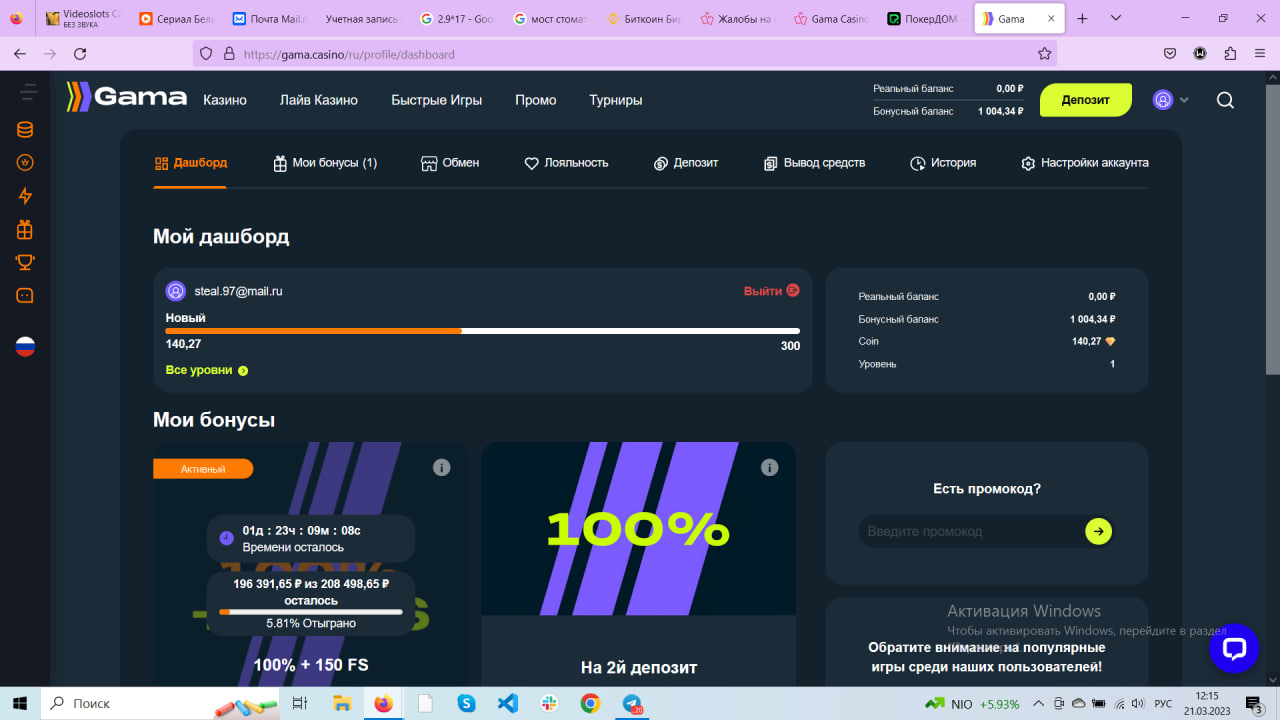The width and height of the screenshot is (1280, 720).
Task: Click the yellow Депозит button
Action: (x=1086, y=100)
